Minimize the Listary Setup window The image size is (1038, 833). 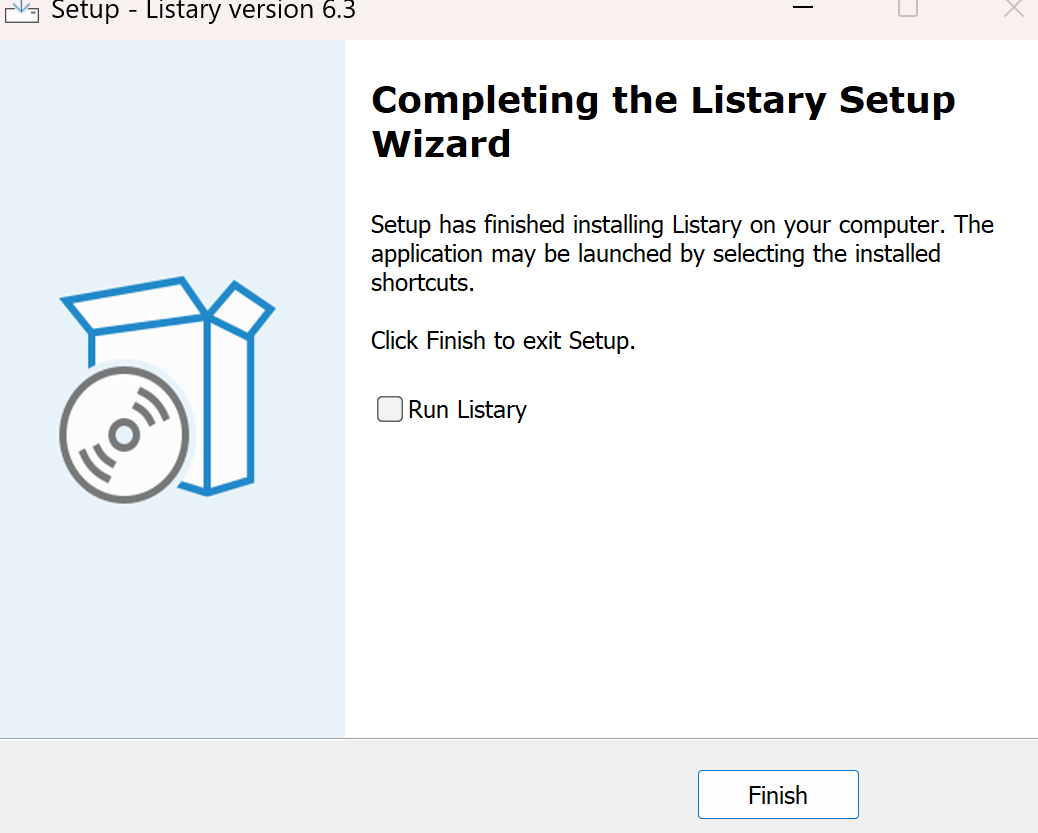[x=803, y=8]
